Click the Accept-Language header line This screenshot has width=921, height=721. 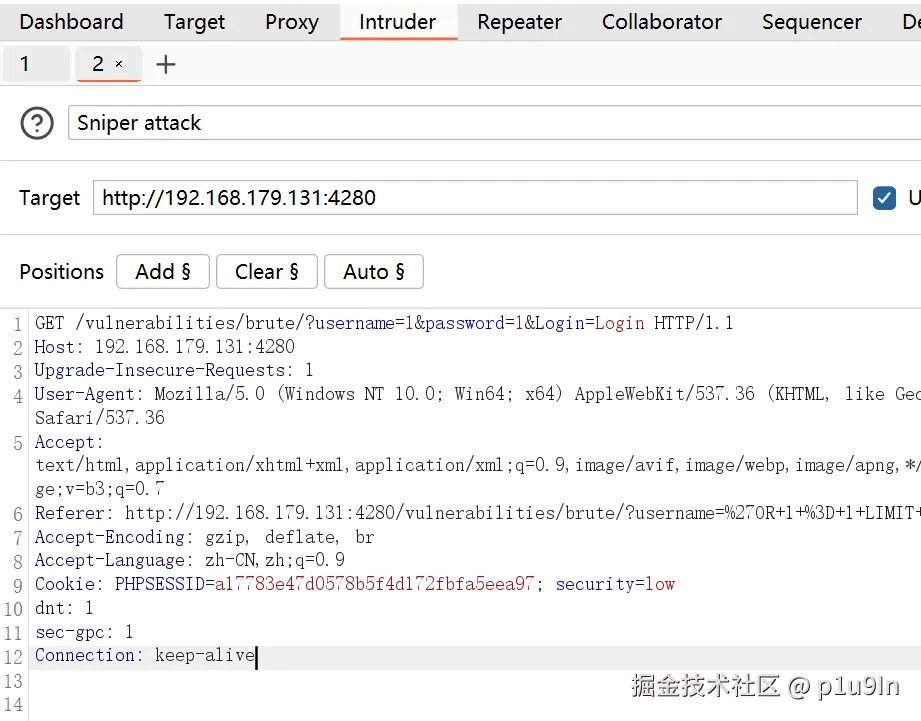tap(189, 560)
